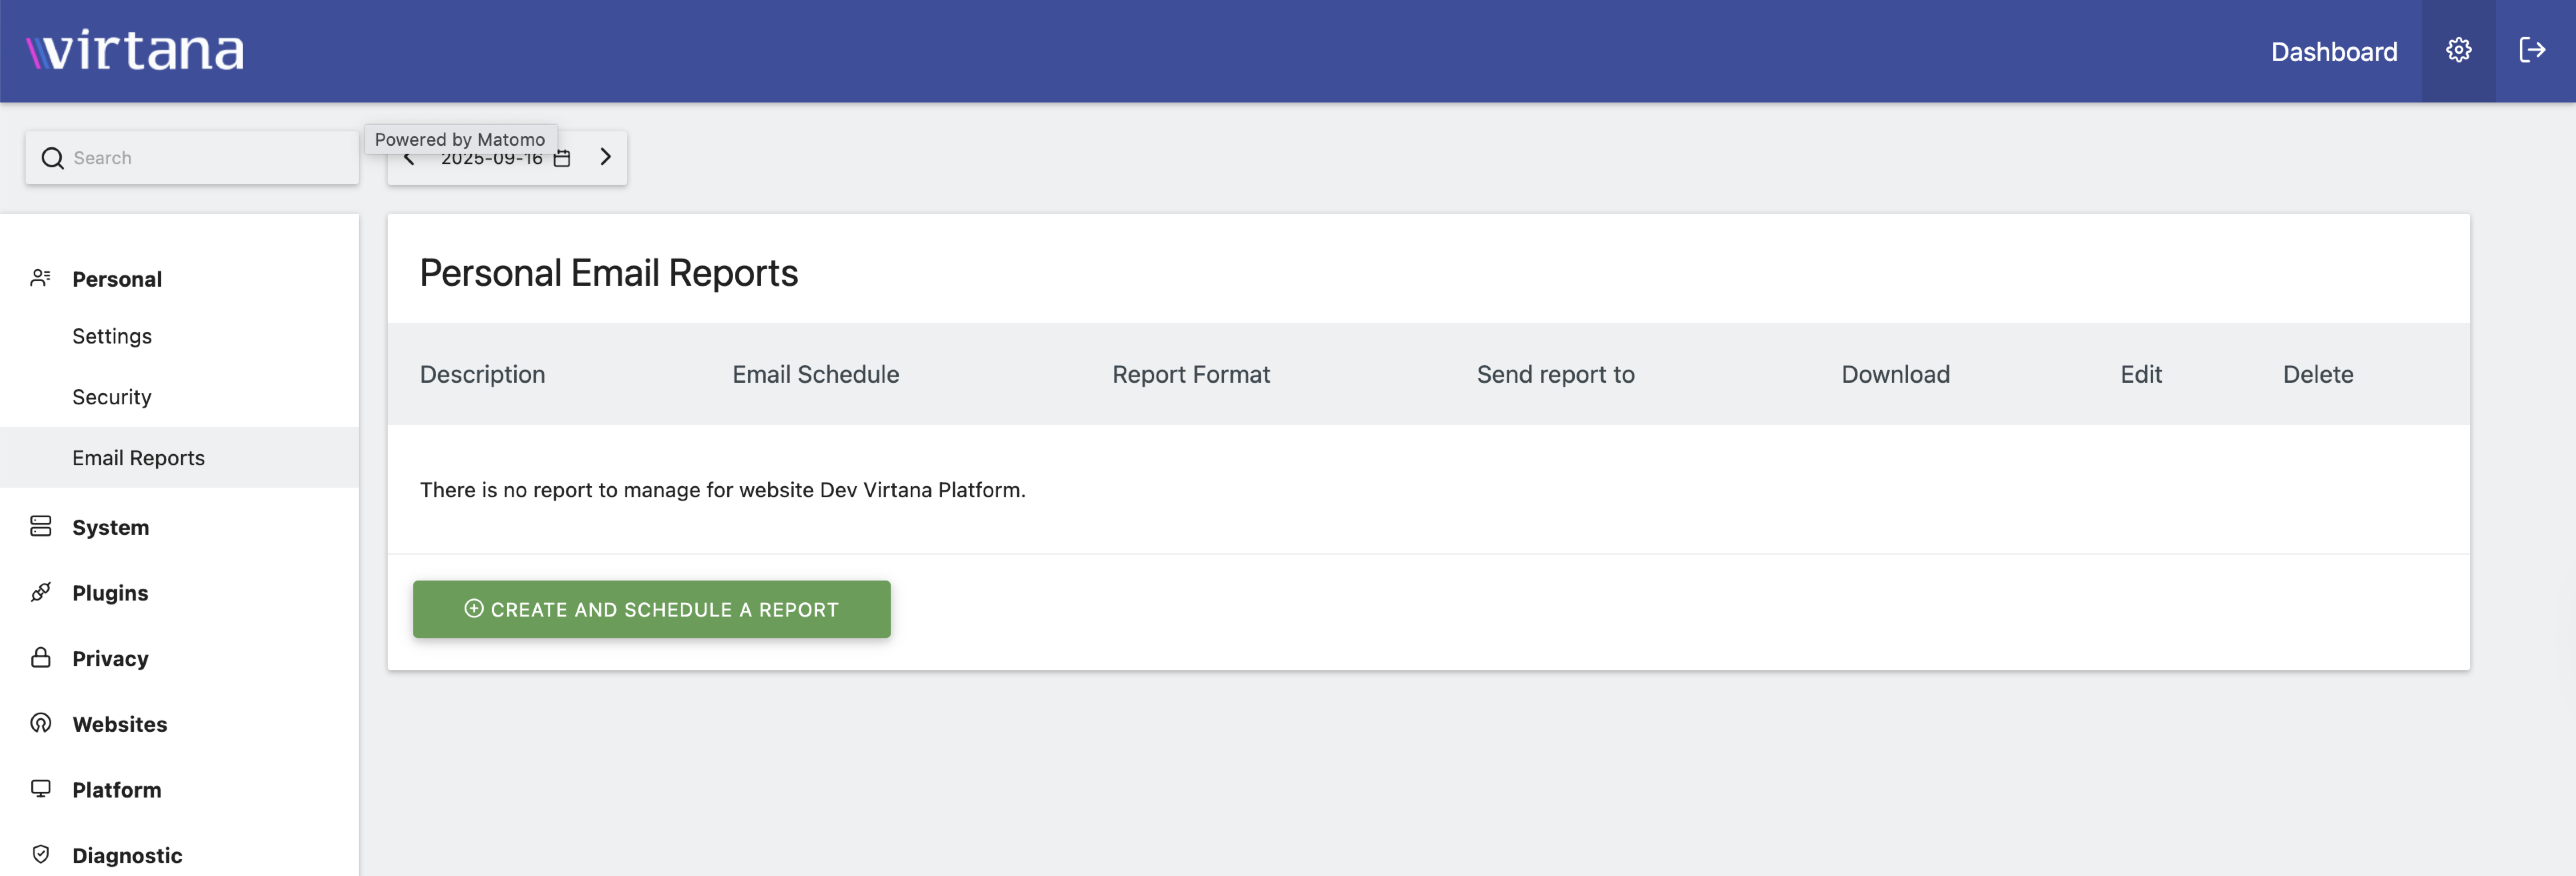Click the search magnifier icon
2576x876 pixels.
tap(52, 158)
